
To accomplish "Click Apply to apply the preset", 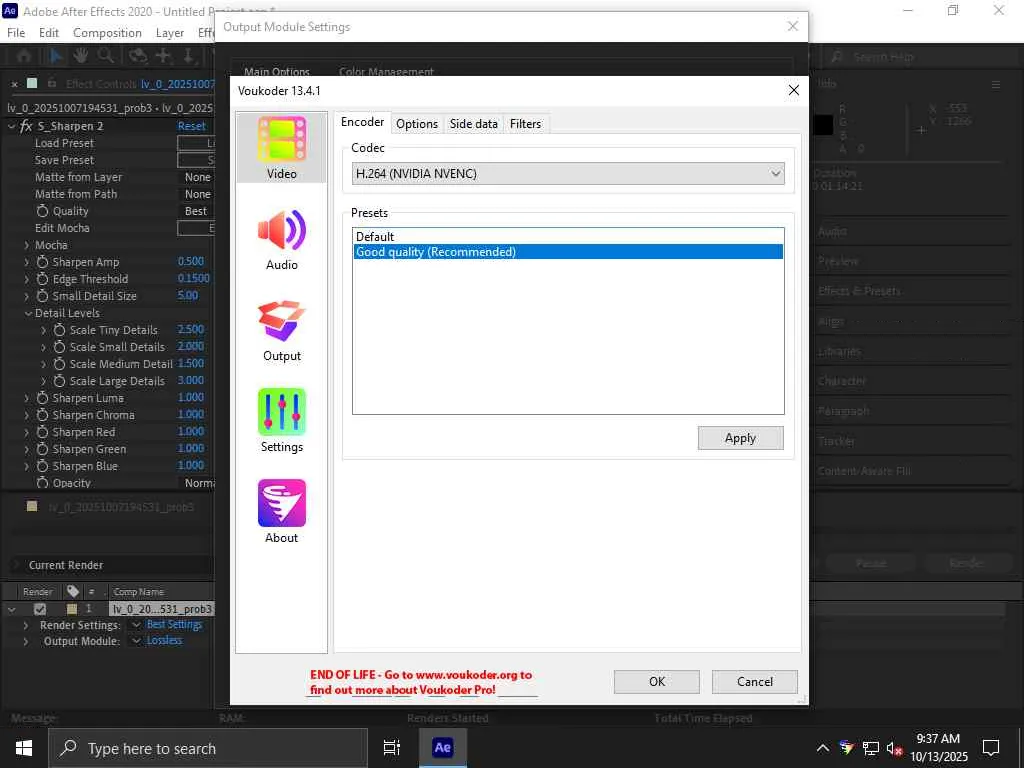I will pyautogui.click(x=741, y=438).
